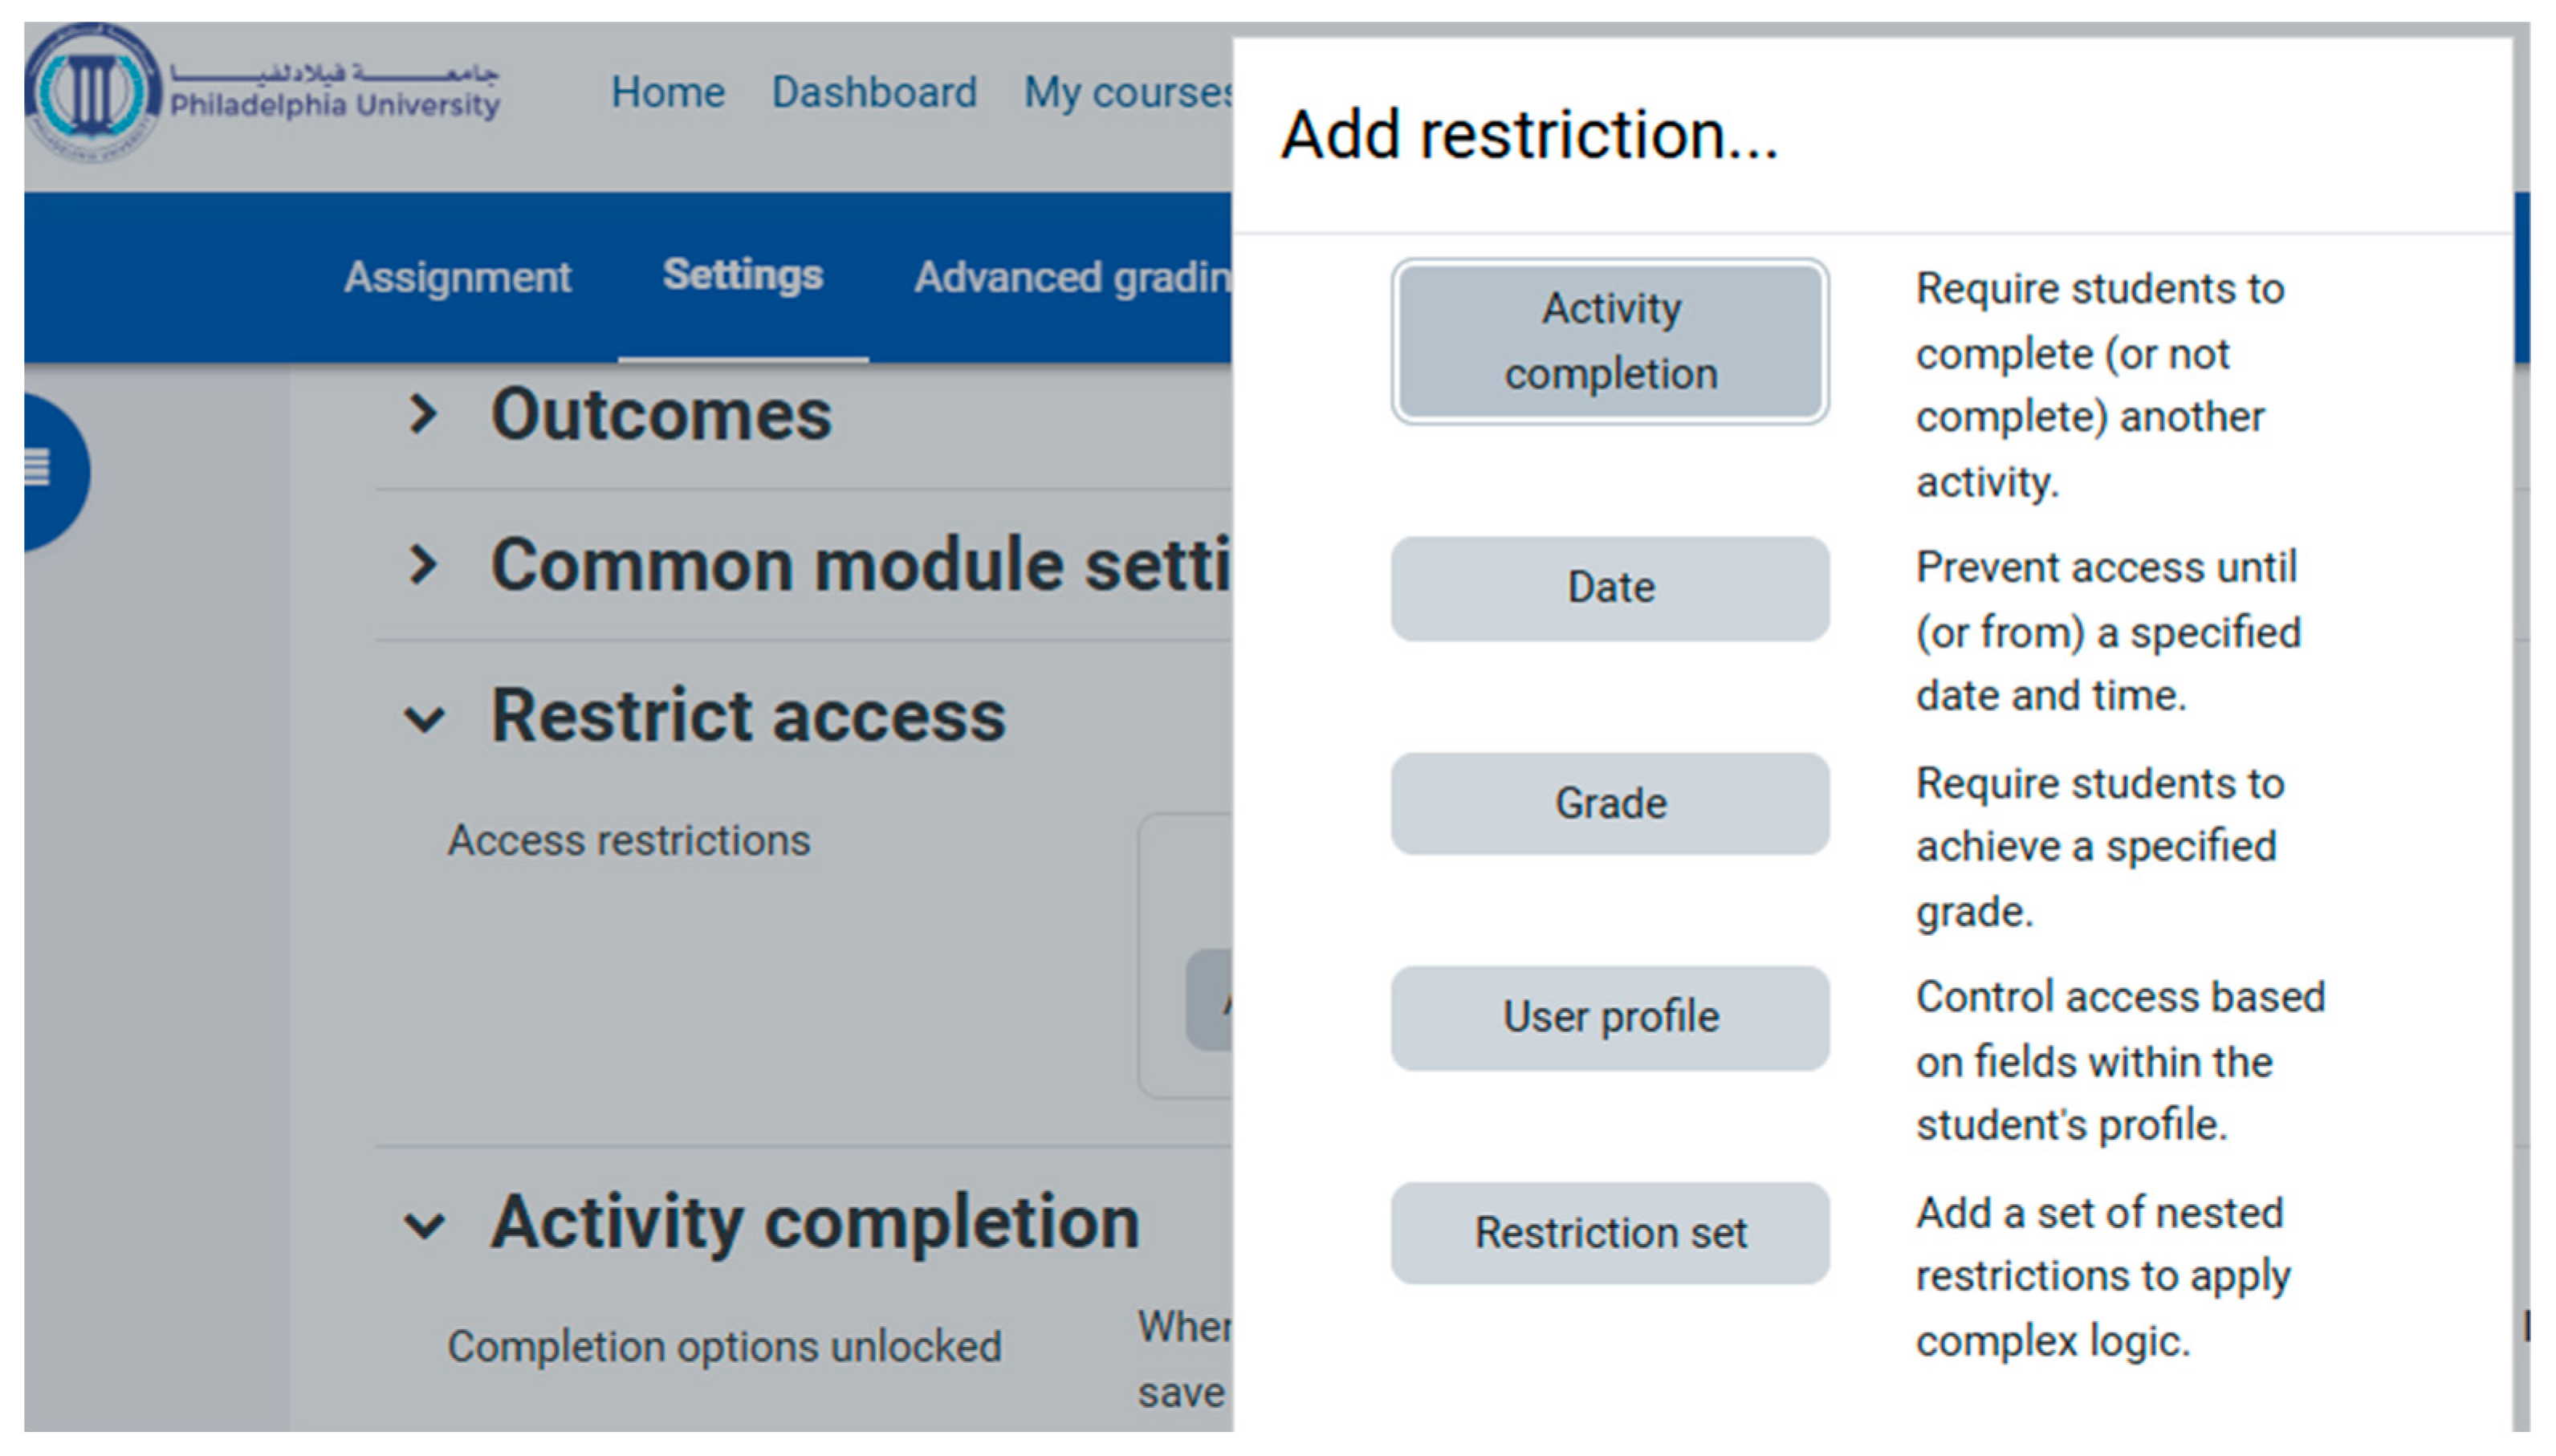Click the Restrict access heading text

747,716
